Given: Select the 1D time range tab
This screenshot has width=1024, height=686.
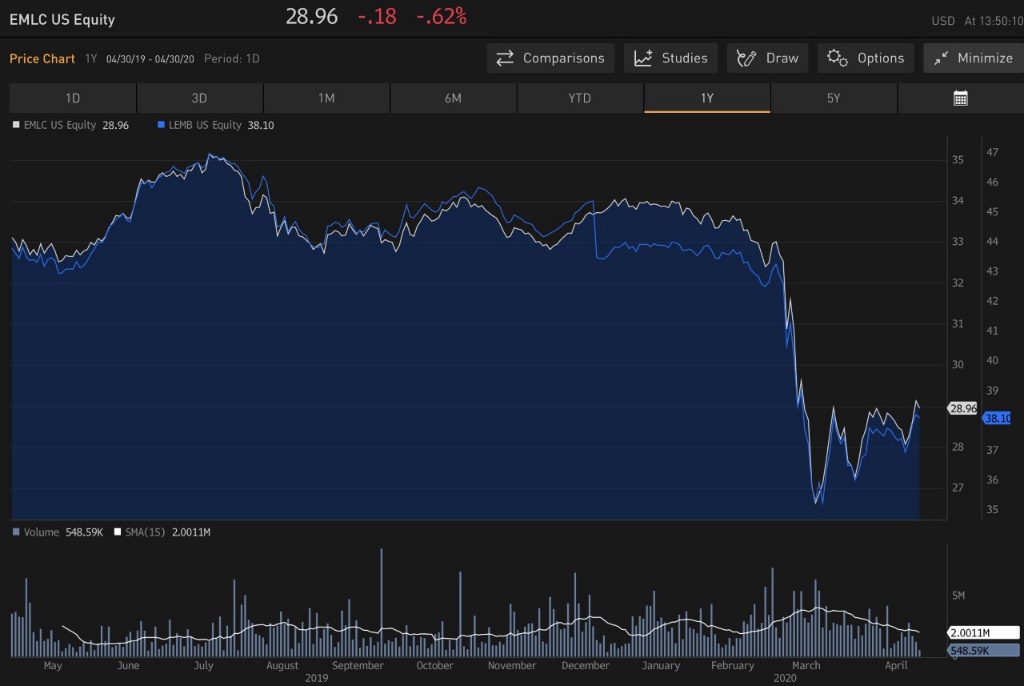Looking at the screenshot, I should [72, 98].
